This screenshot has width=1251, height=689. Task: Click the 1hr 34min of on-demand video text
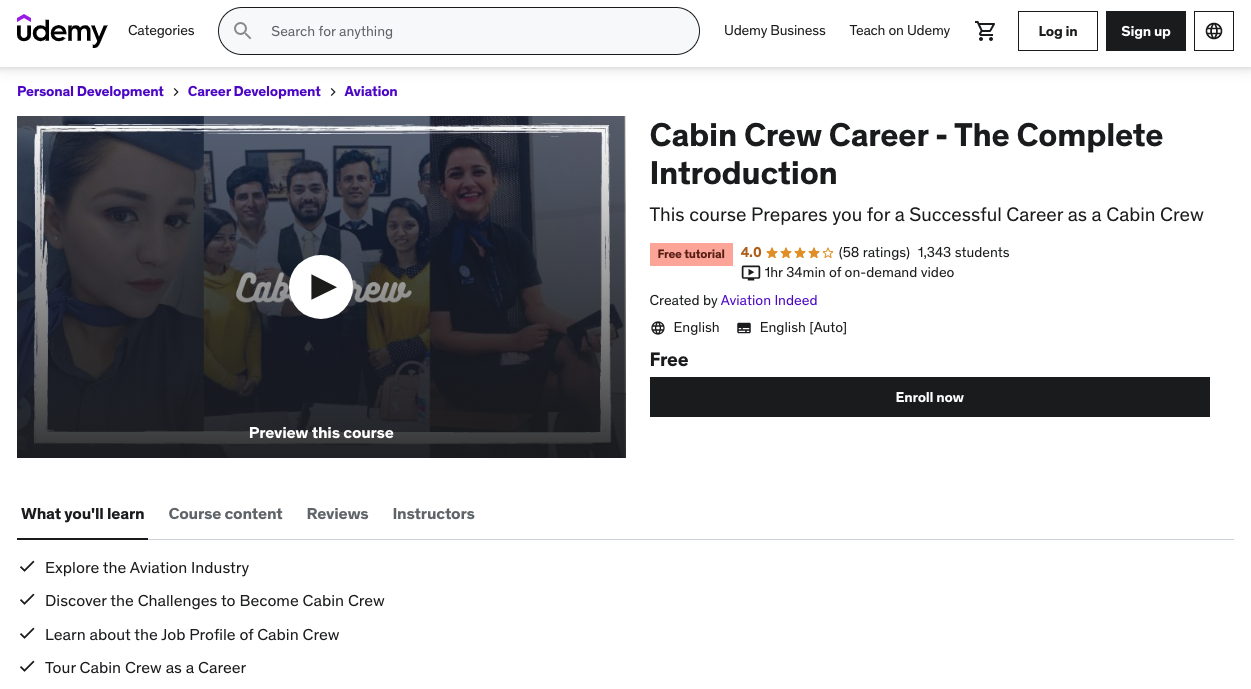click(859, 273)
